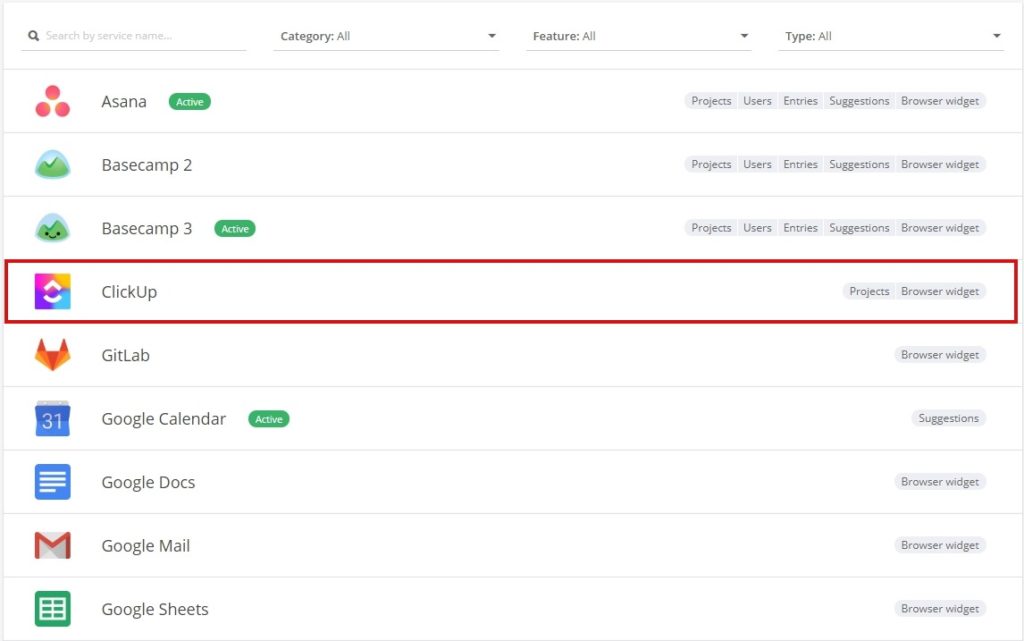Click the Category dropdown arrow
The height and width of the screenshot is (641, 1024).
pos(492,36)
